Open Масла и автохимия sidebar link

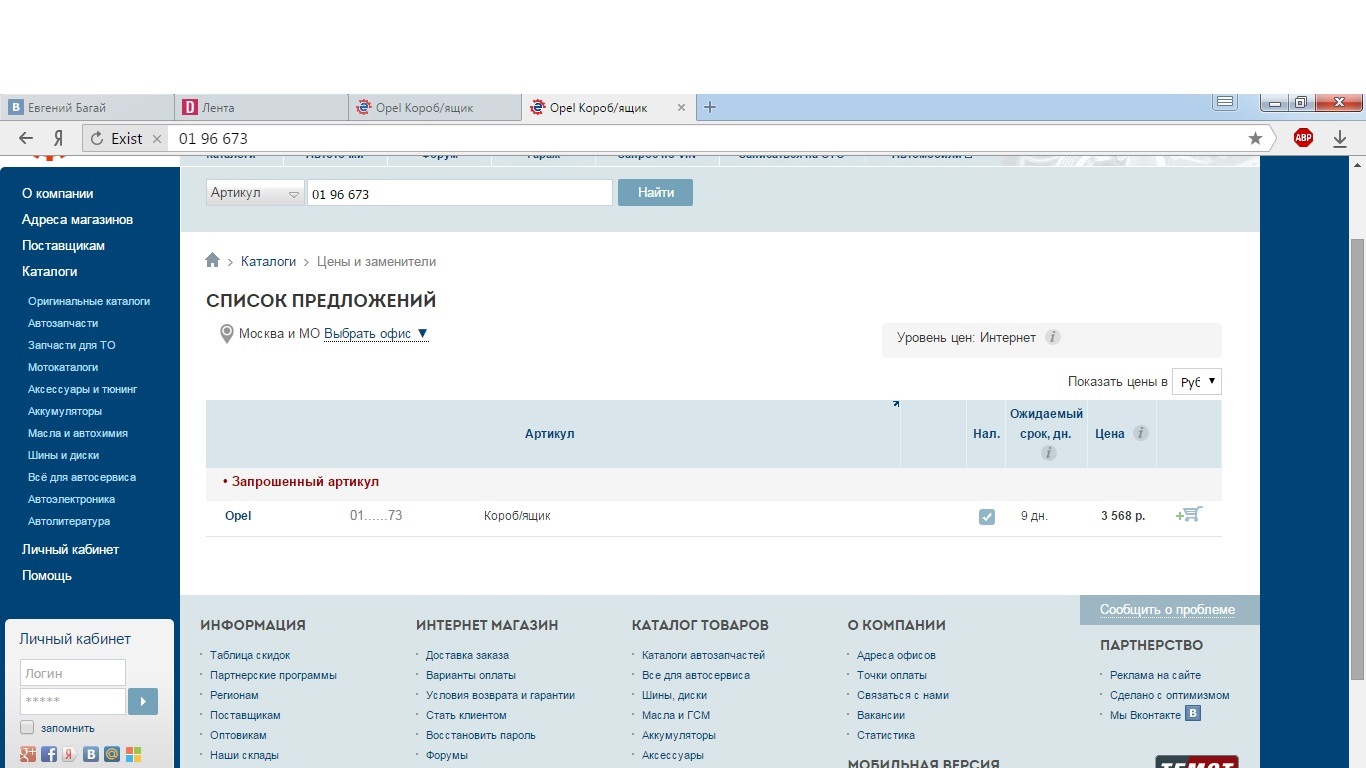[x=78, y=433]
